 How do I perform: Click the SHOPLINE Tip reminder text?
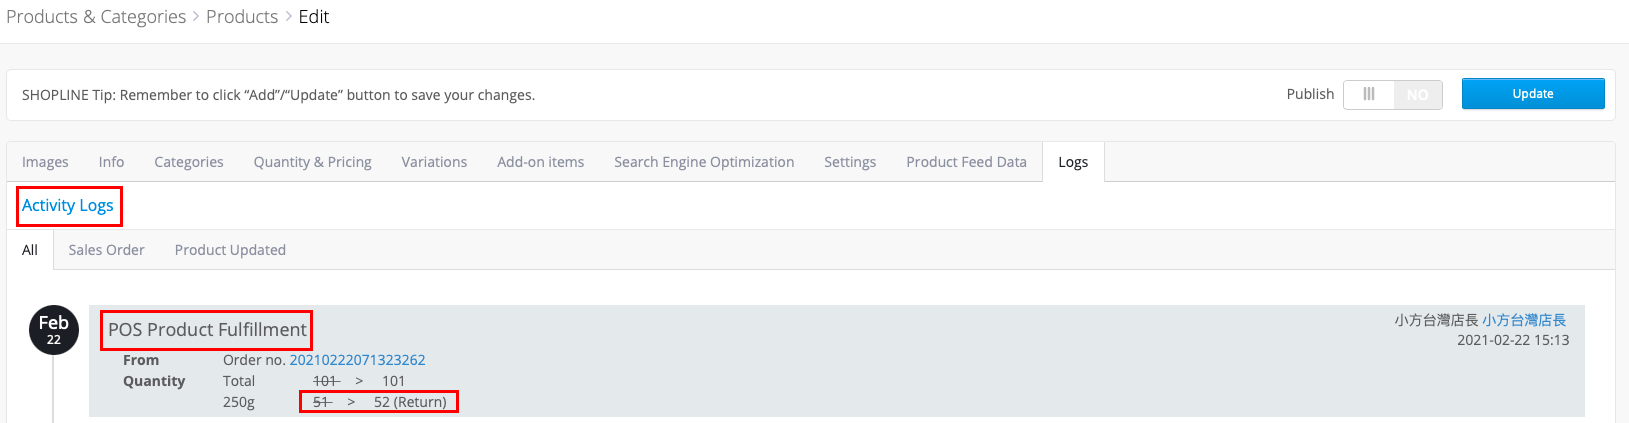click(x=278, y=95)
